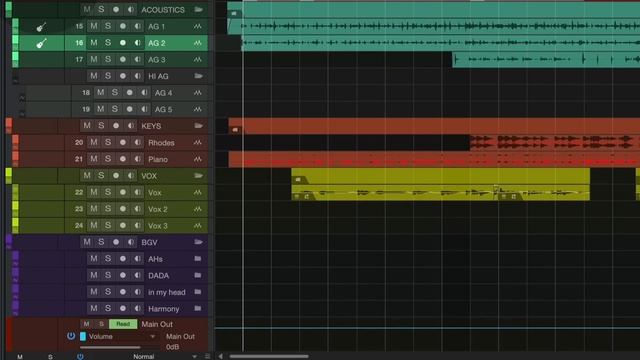Toggle monitor button on Rhodes track
The image size is (640, 360).
[x=138, y=142]
